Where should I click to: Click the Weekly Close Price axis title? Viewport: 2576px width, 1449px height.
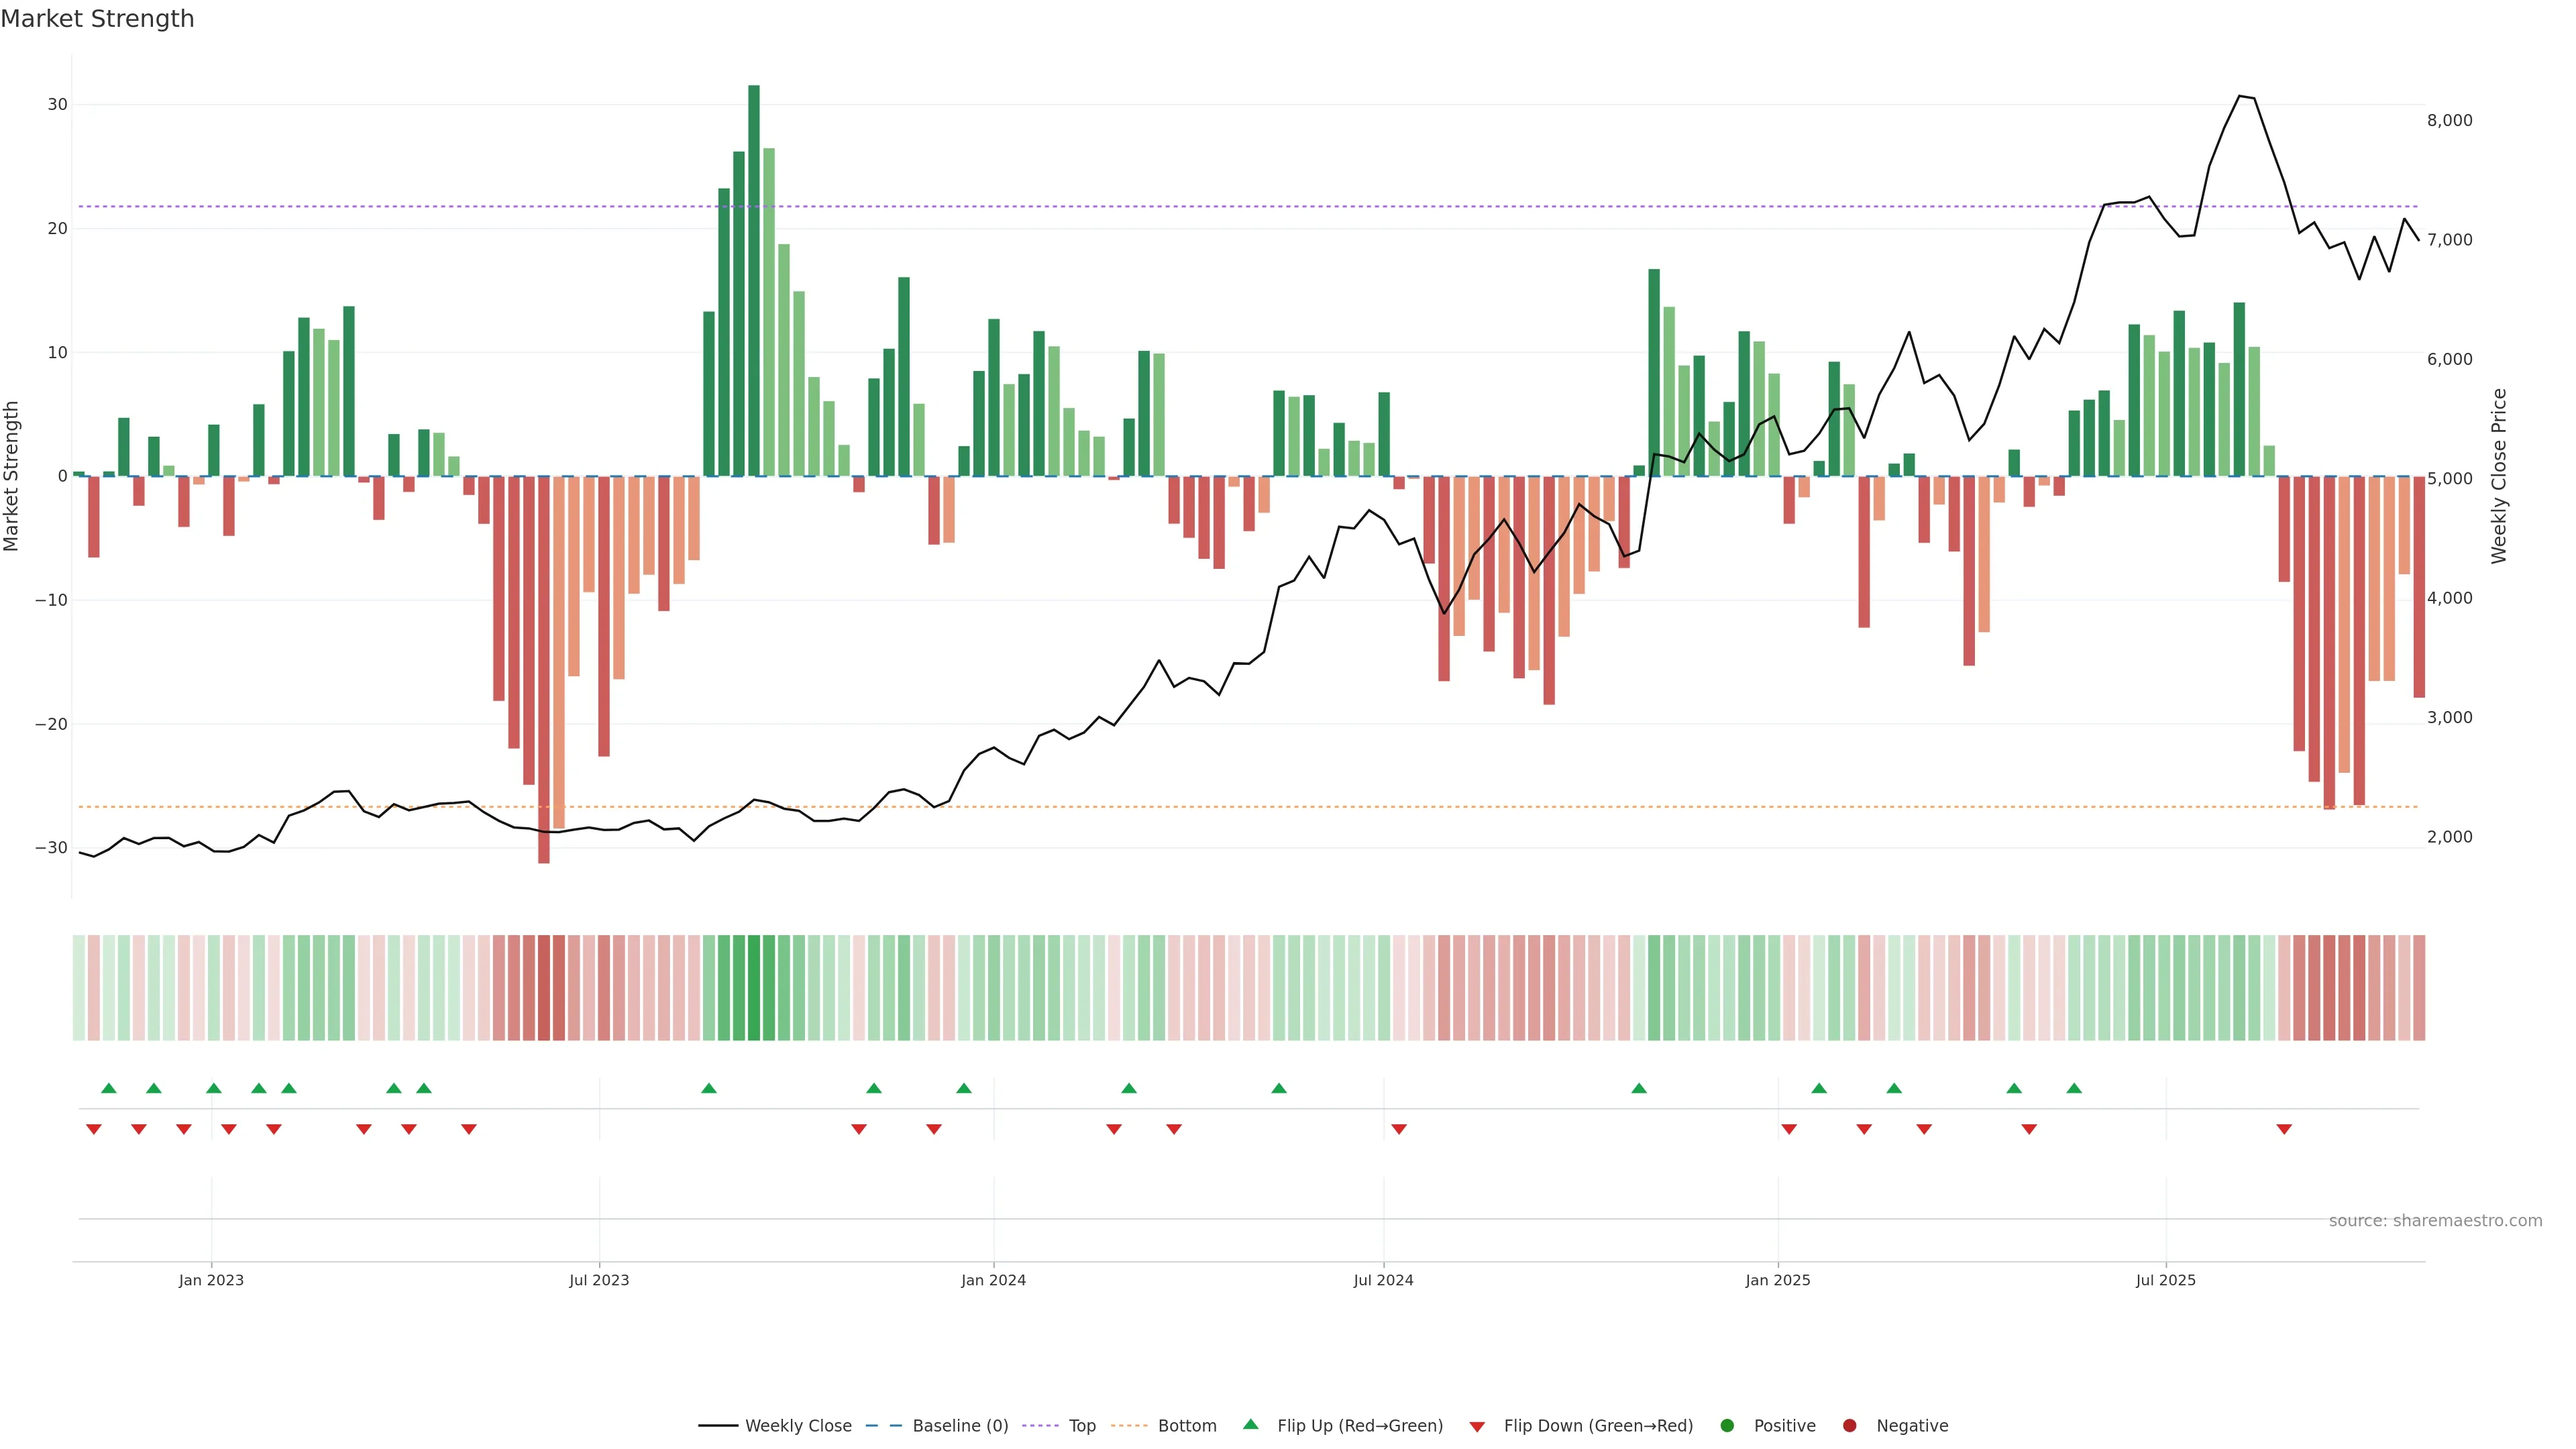[2499, 476]
